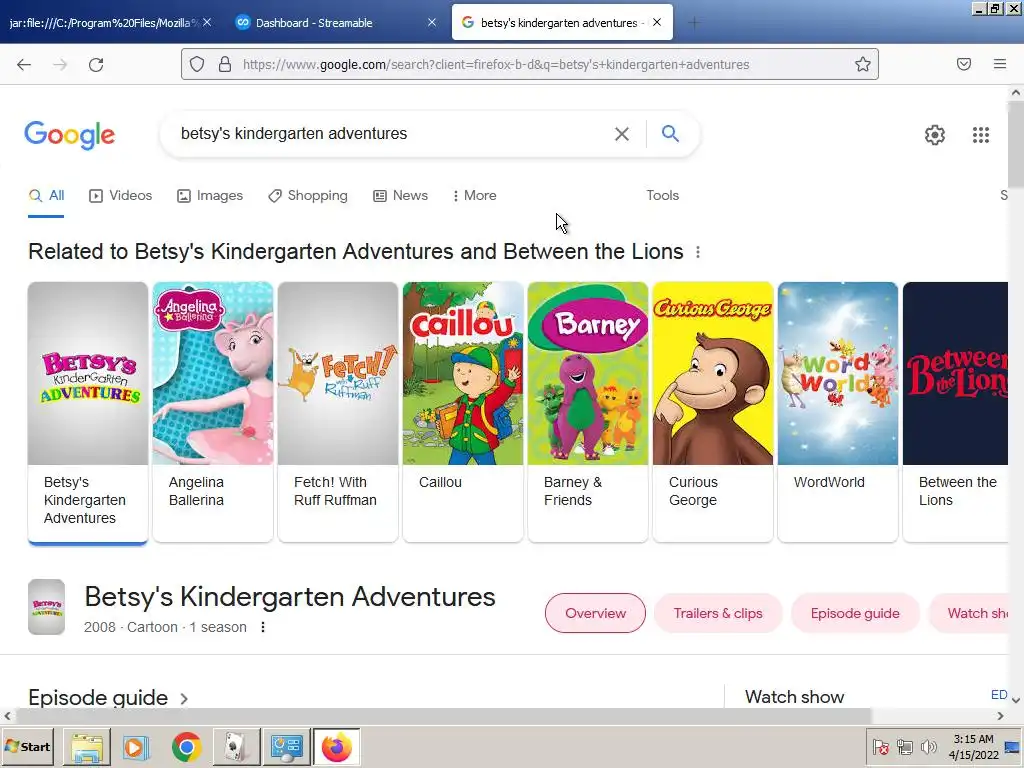Switch to the Dashboard - Streamable tab

click(x=335, y=23)
